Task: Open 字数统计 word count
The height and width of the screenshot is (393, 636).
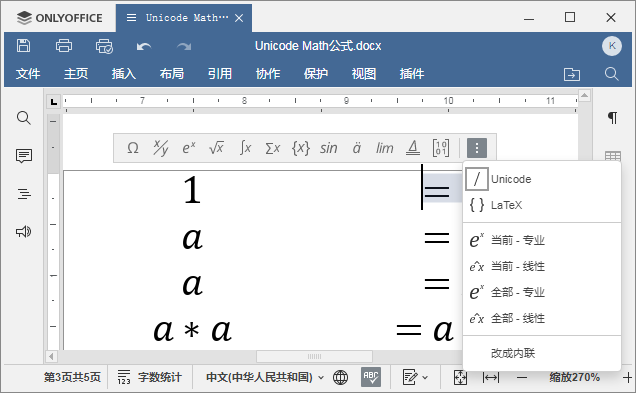Action: [149, 377]
